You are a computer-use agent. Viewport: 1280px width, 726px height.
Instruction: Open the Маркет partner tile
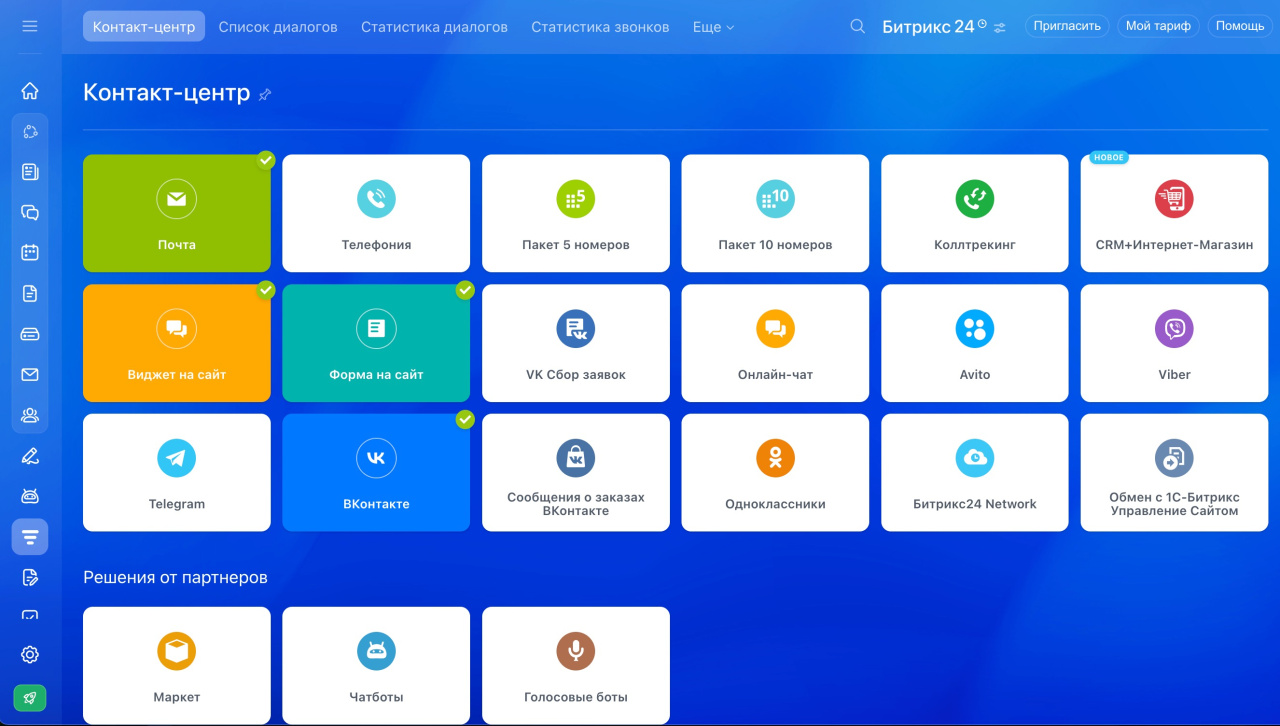point(177,665)
